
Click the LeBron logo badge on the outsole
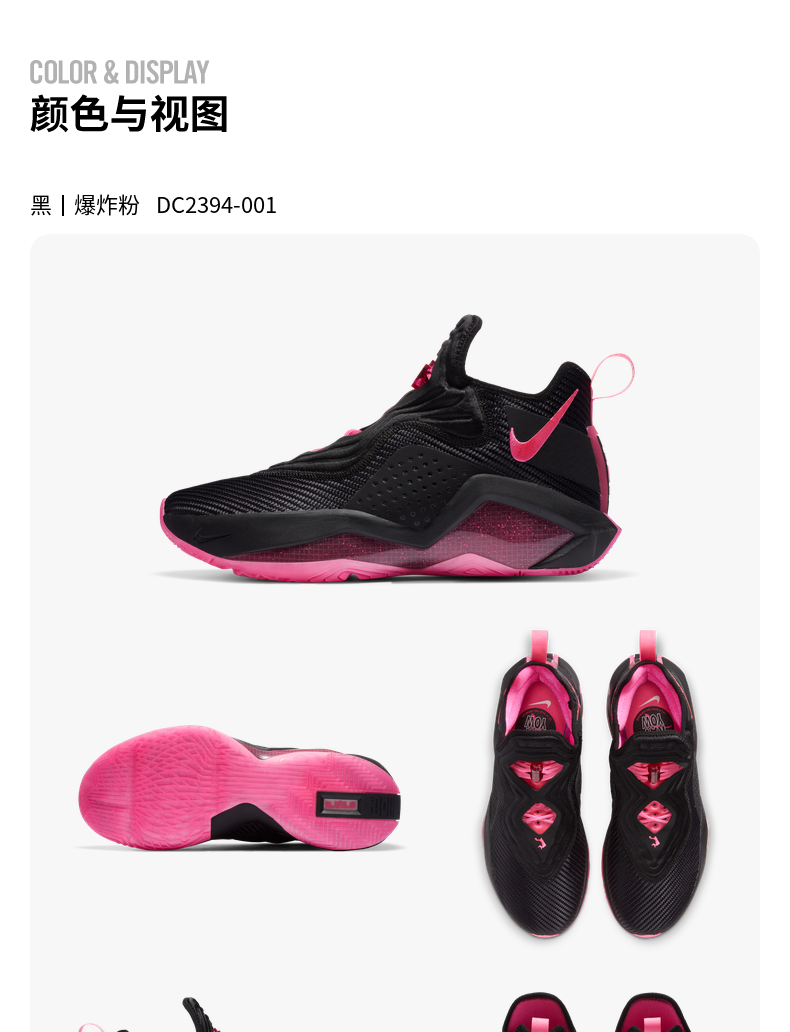point(340,804)
